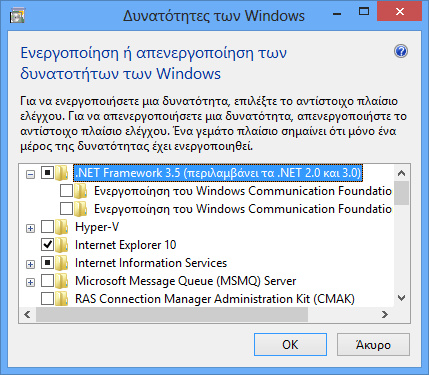Click the RAS Connection Manager folder icon
This screenshot has width=429, height=375.
point(62,299)
